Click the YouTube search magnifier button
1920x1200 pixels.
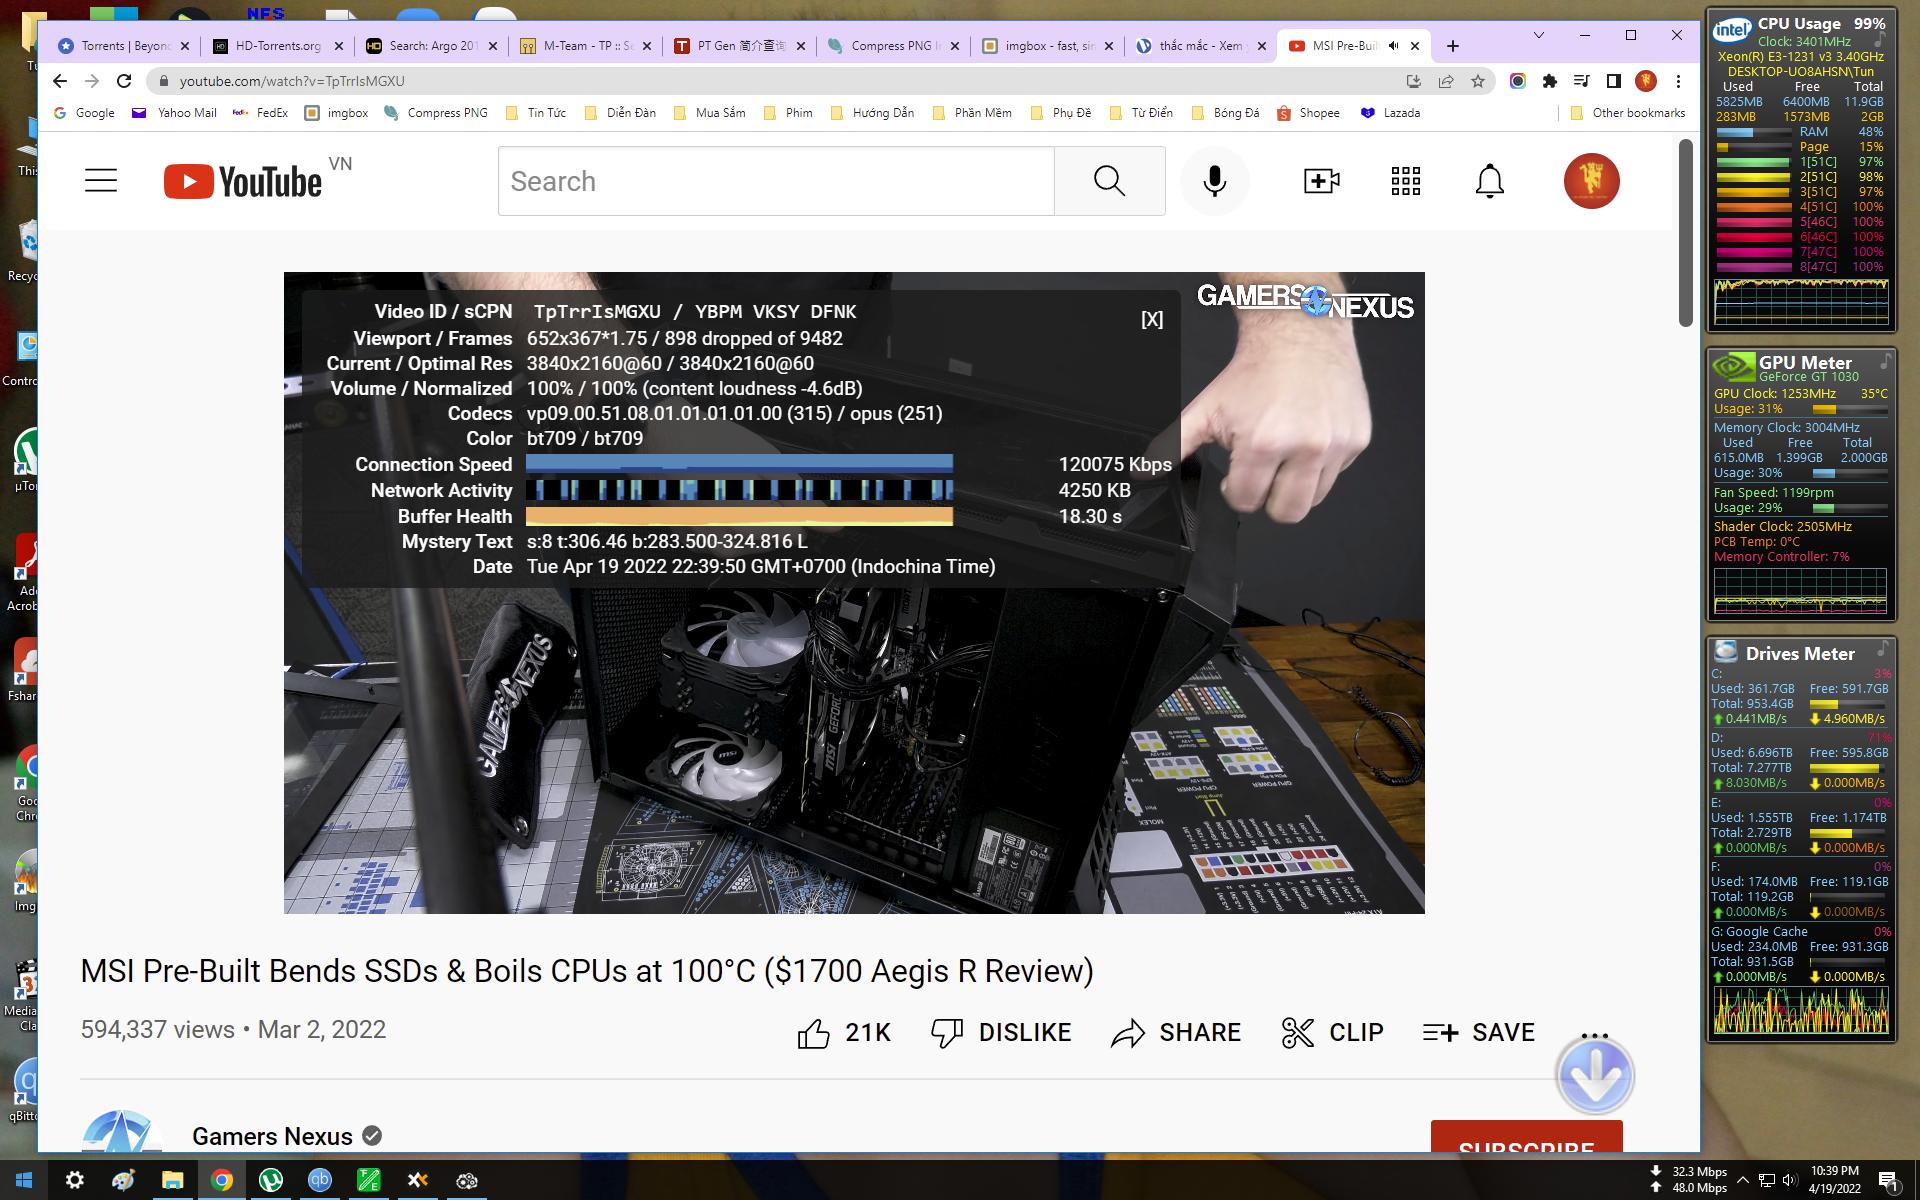click(x=1109, y=181)
